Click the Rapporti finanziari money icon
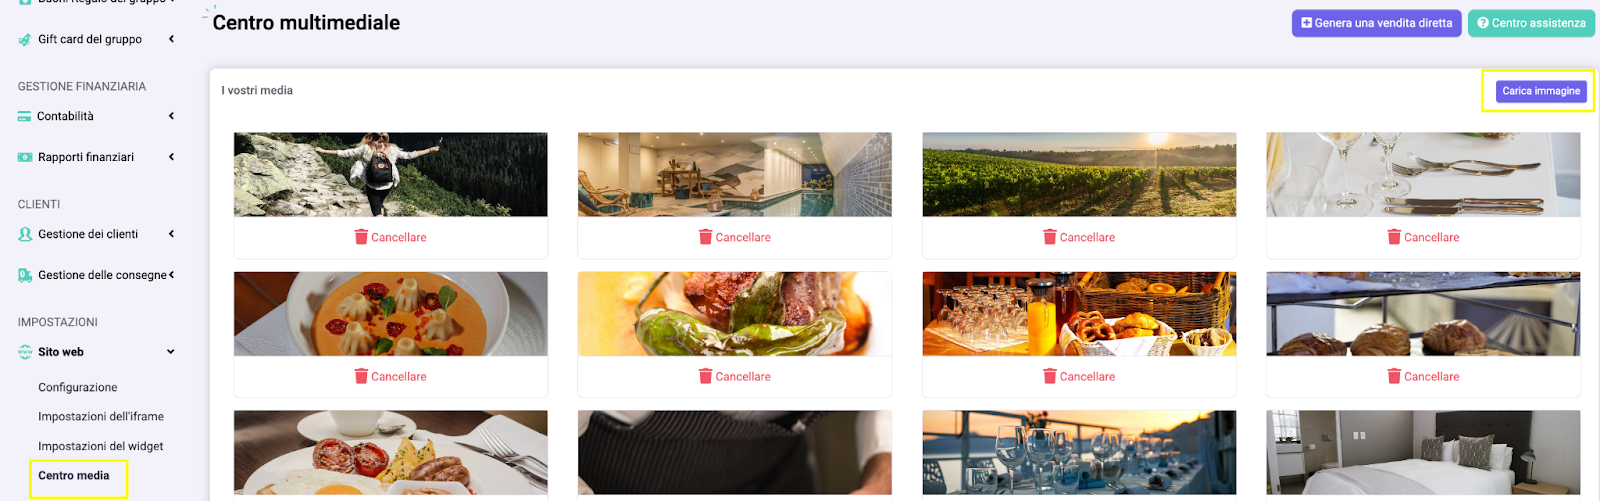This screenshot has height=501, width=1600. (25, 158)
